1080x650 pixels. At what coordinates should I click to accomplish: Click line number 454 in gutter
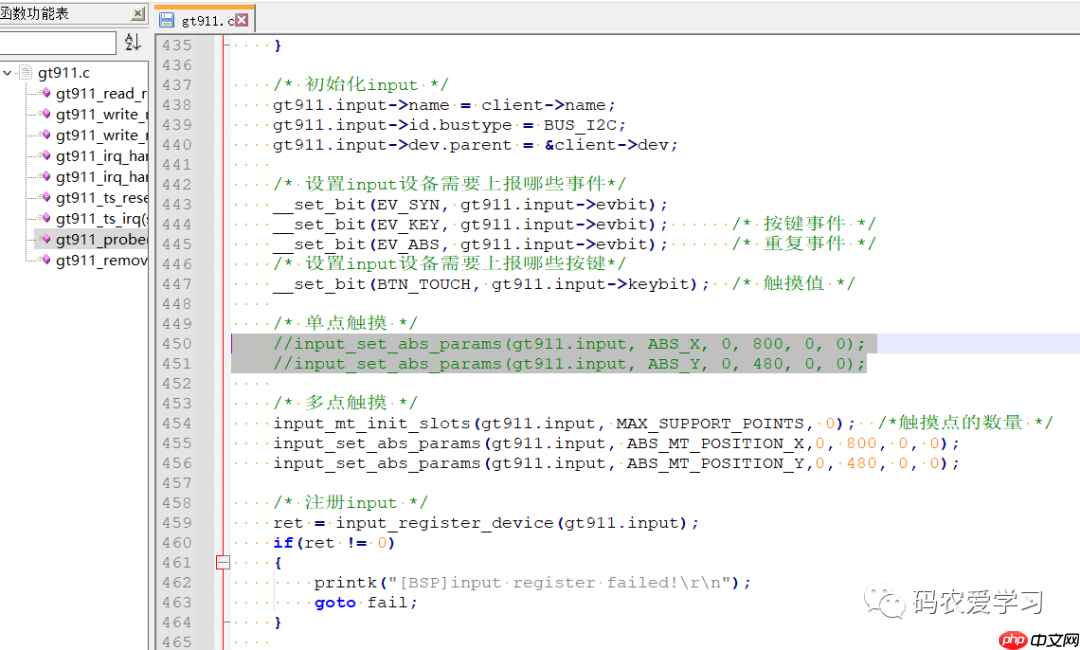click(177, 423)
